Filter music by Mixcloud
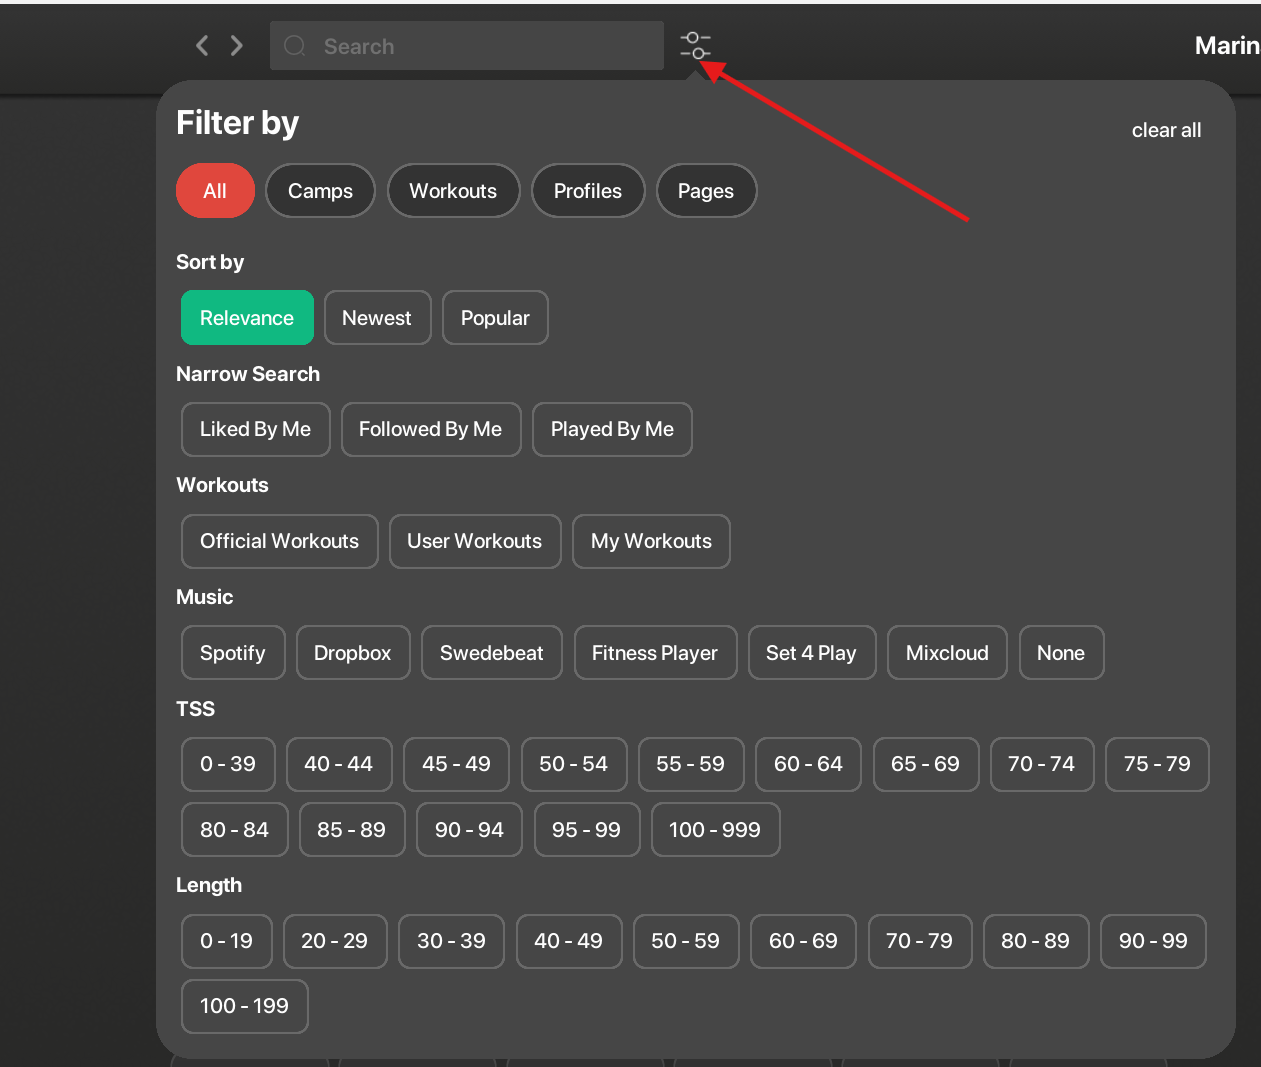Image resolution: width=1261 pixels, height=1067 pixels. click(x=947, y=653)
